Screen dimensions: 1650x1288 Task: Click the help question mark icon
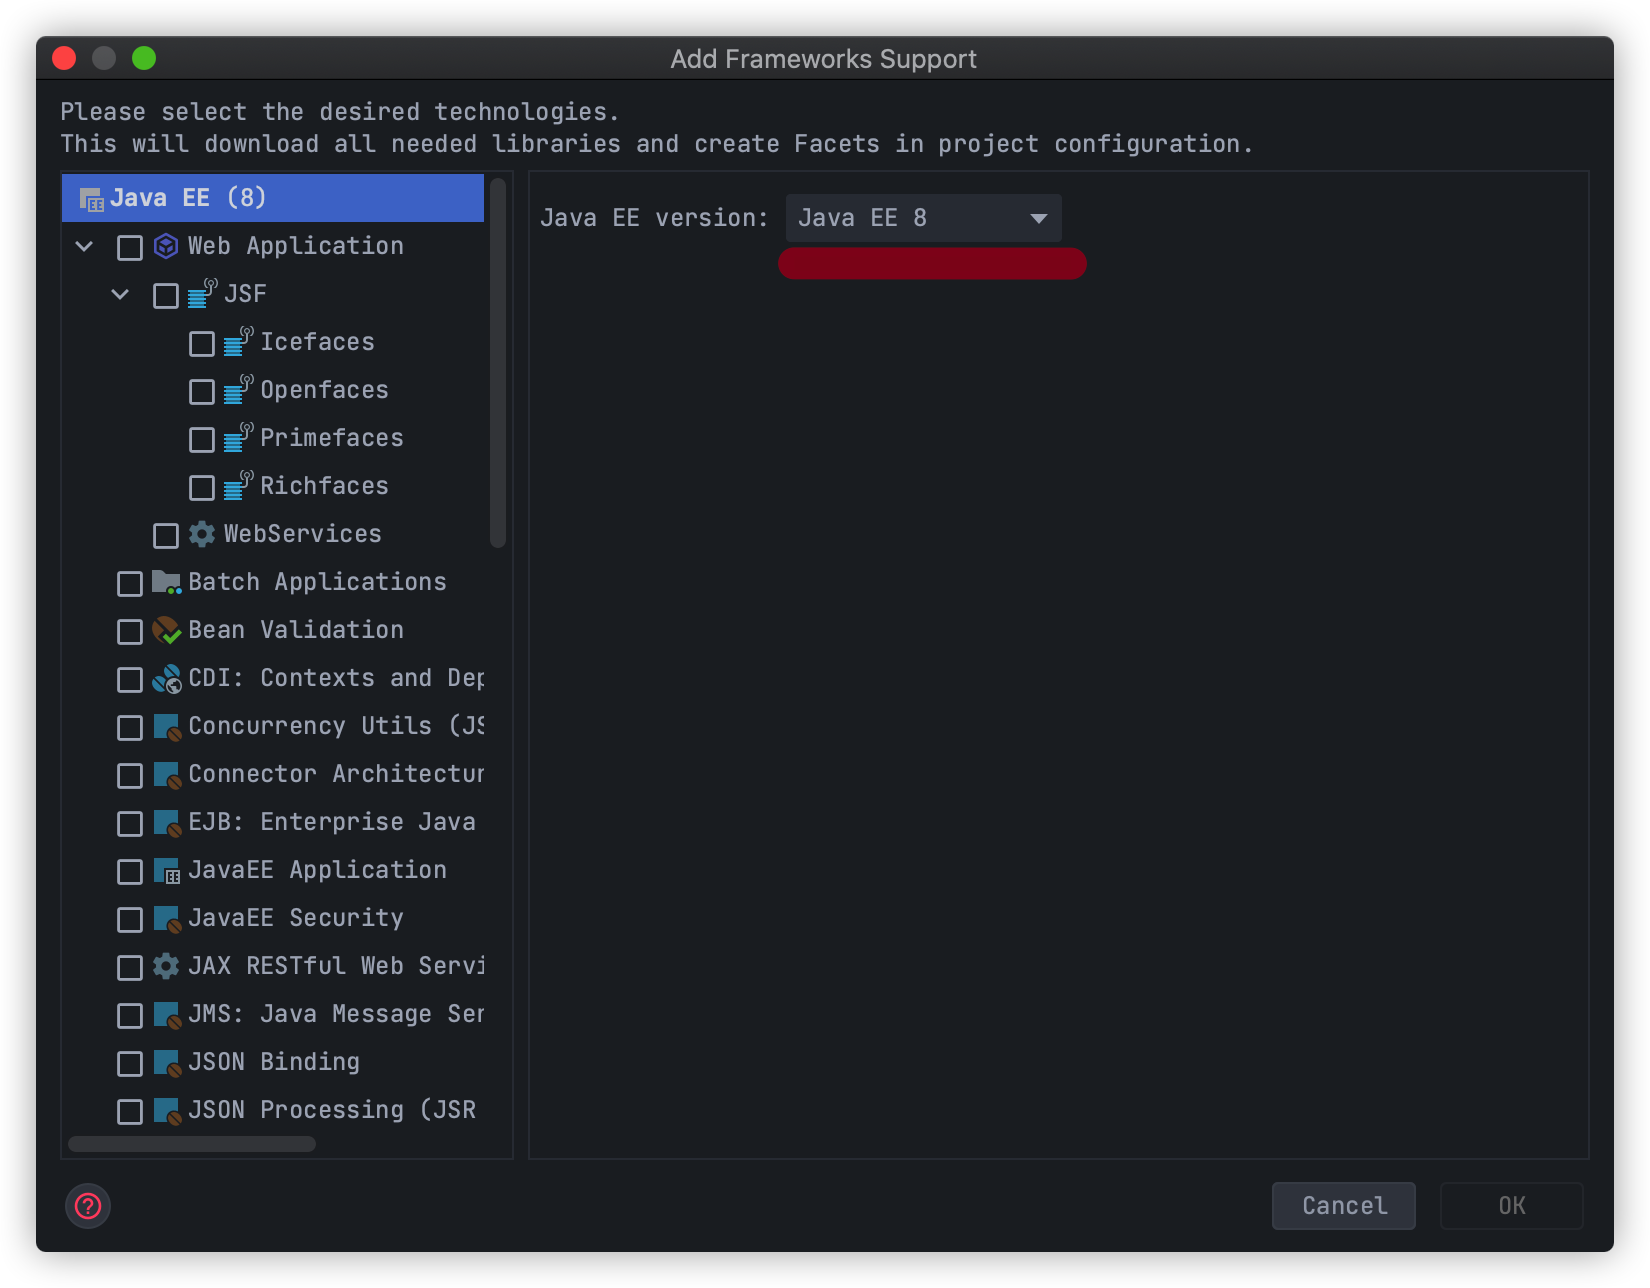[88, 1206]
